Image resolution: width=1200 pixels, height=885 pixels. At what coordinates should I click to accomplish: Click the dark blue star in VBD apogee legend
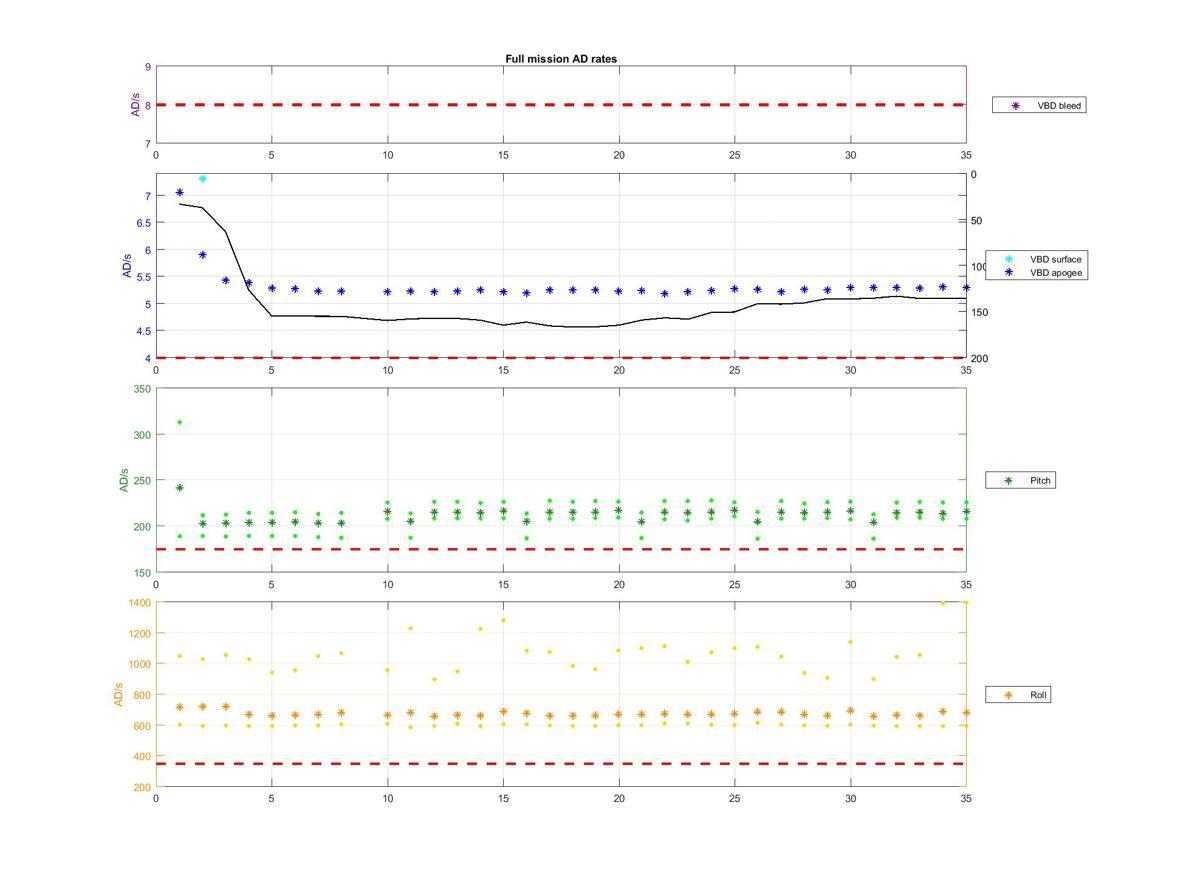(1008, 272)
